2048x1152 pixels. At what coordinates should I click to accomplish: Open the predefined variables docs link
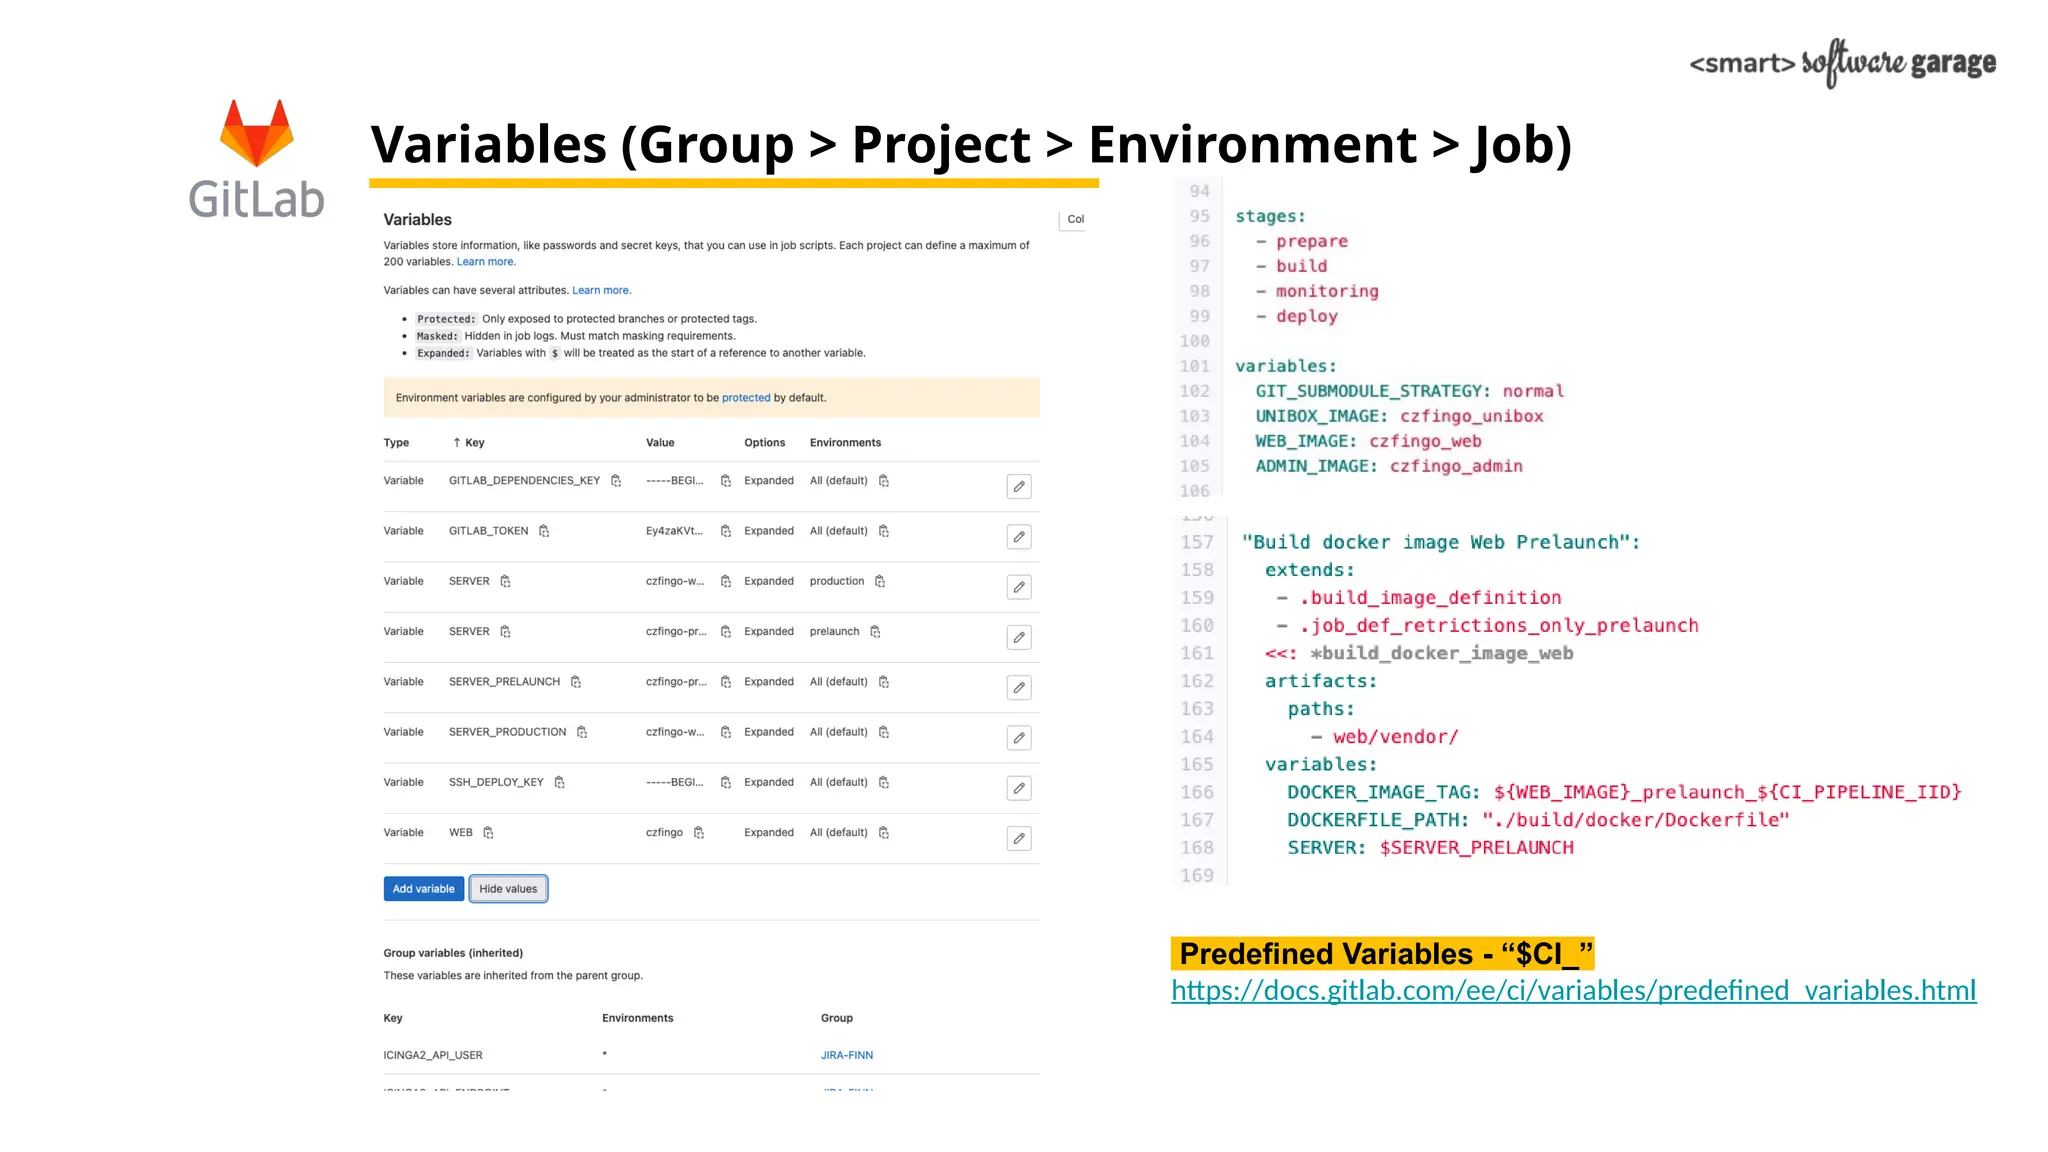tap(1573, 991)
